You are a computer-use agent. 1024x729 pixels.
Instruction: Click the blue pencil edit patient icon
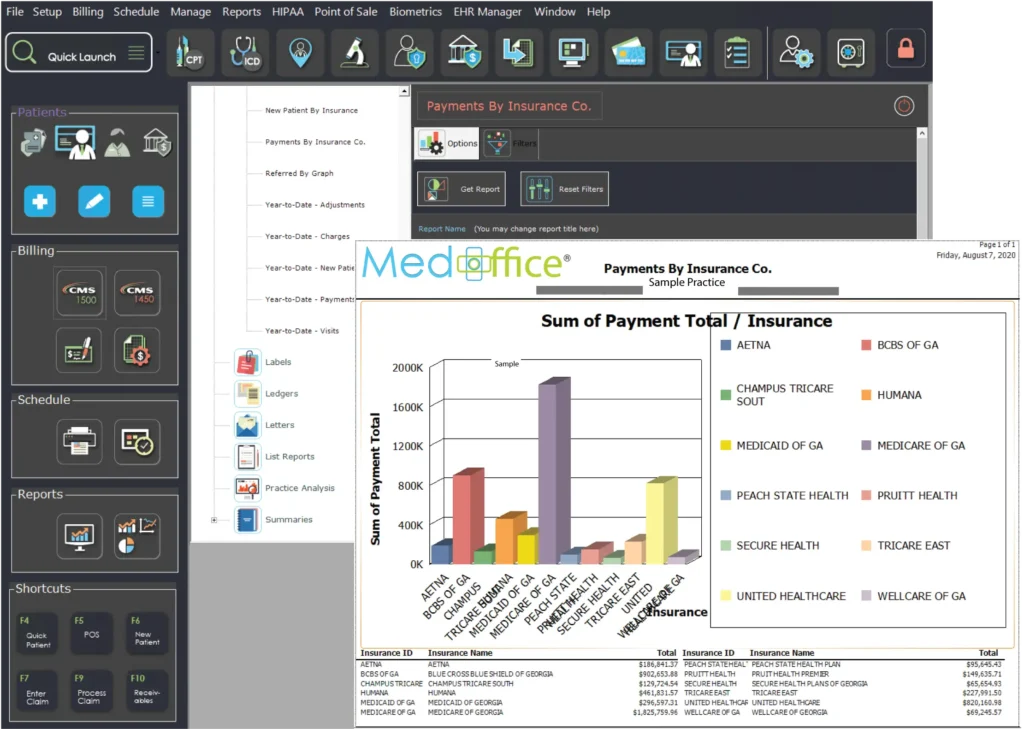point(94,202)
